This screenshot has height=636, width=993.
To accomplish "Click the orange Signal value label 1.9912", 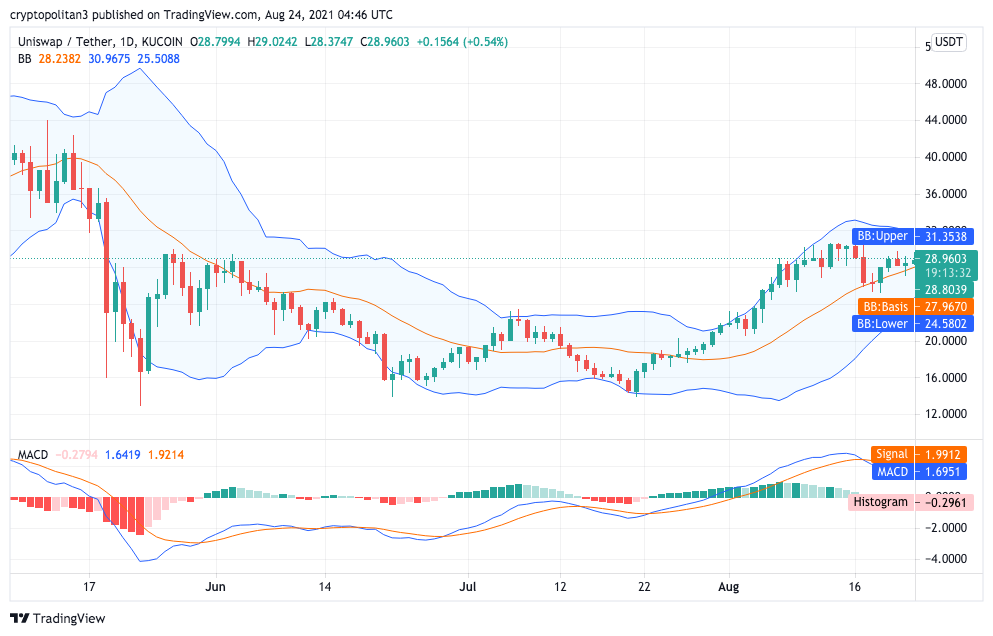I will point(918,454).
